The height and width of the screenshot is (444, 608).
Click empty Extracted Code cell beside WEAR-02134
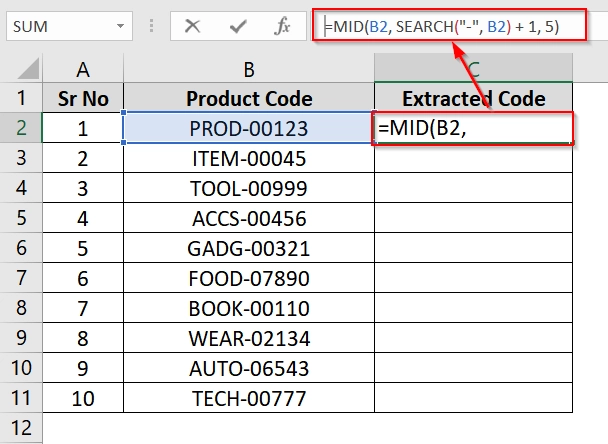[473, 338]
